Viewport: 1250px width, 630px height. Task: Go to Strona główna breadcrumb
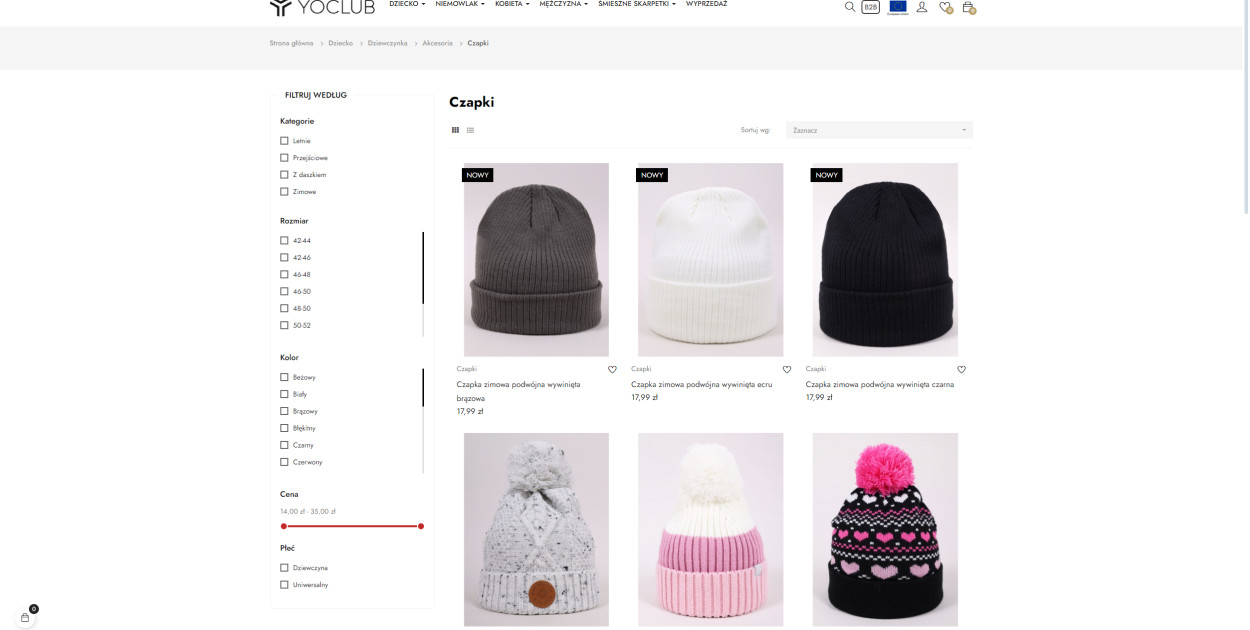click(x=291, y=43)
